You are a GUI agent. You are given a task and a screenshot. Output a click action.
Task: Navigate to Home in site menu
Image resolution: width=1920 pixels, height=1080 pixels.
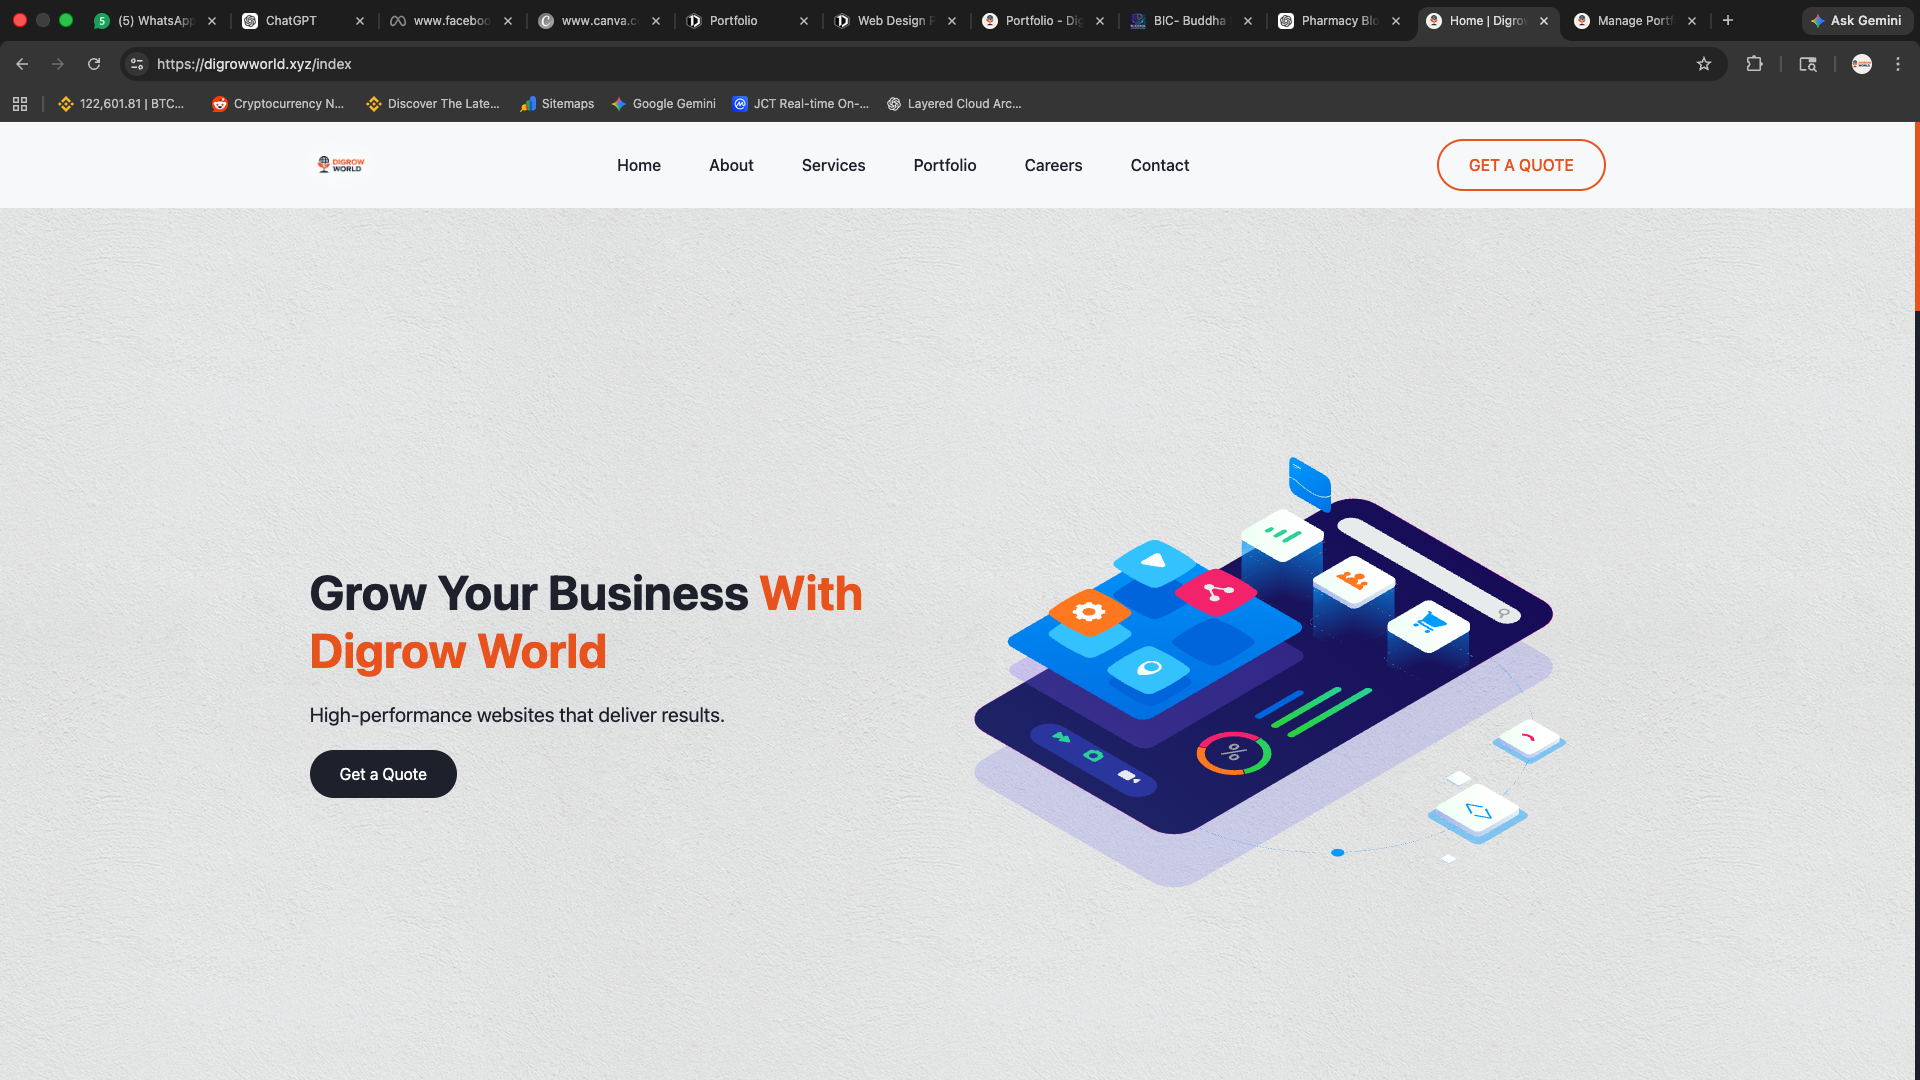click(639, 165)
